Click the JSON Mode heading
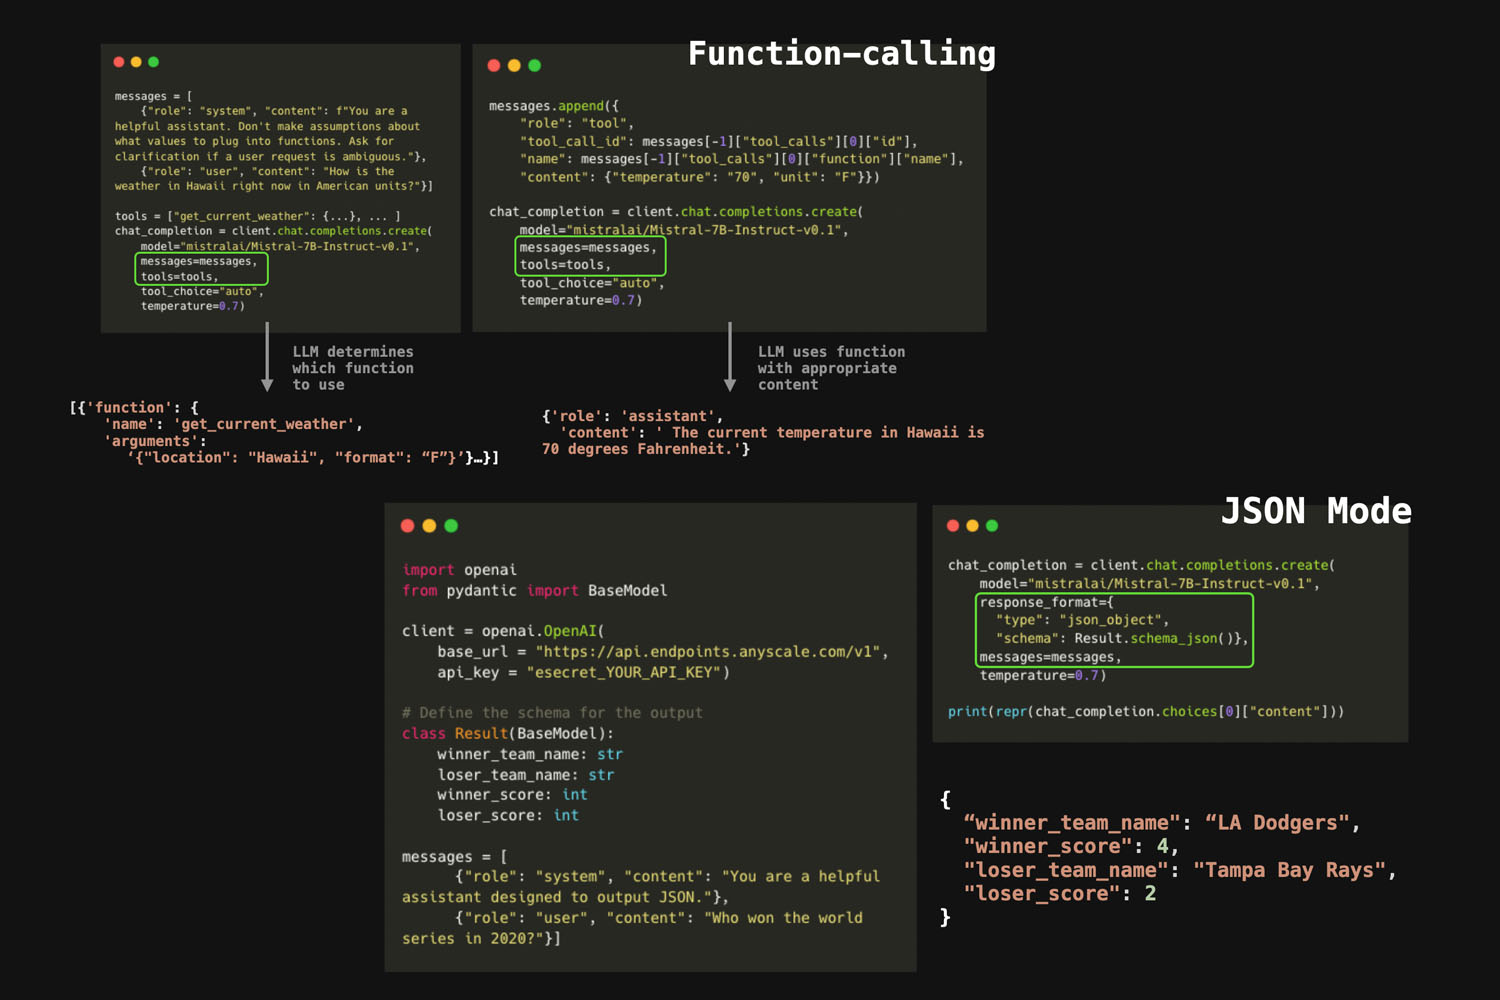This screenshot has width=1500, height=1000. tap(1316, 511)
